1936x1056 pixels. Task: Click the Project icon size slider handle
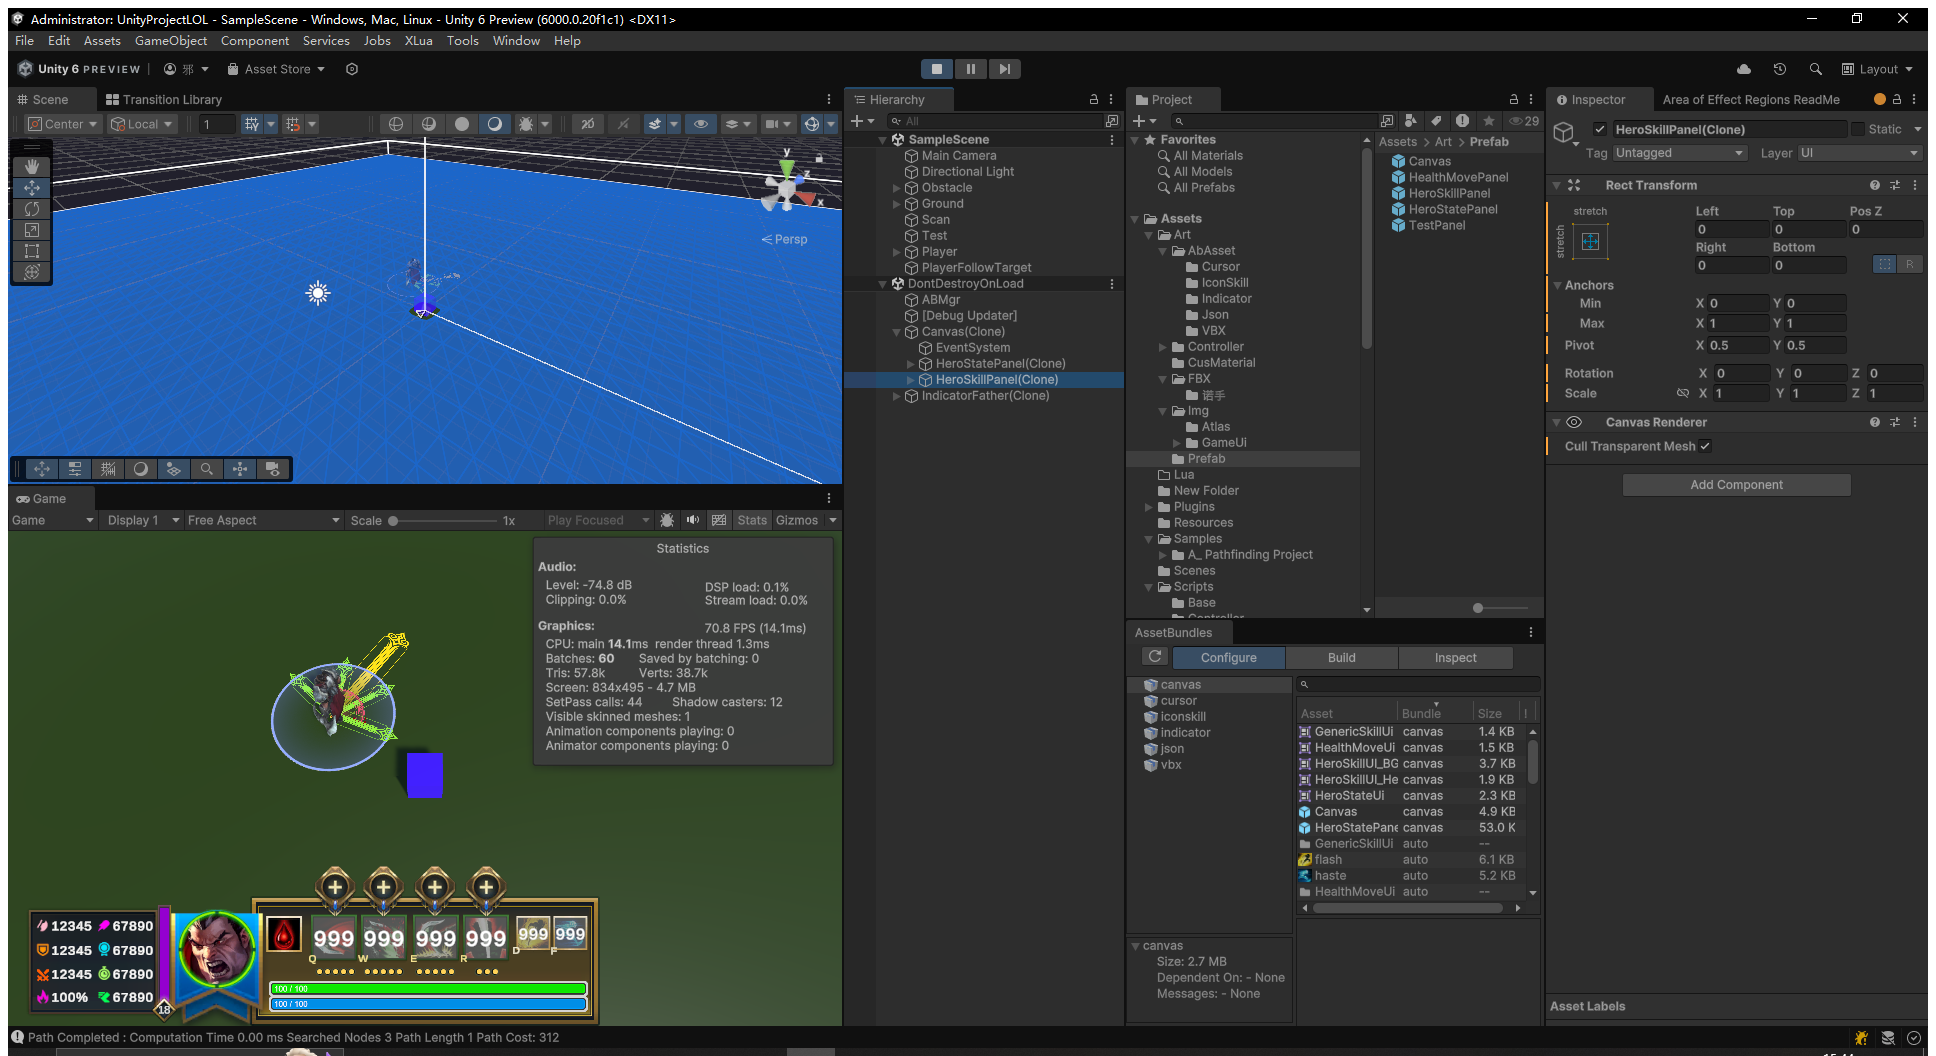point(1478,608)
